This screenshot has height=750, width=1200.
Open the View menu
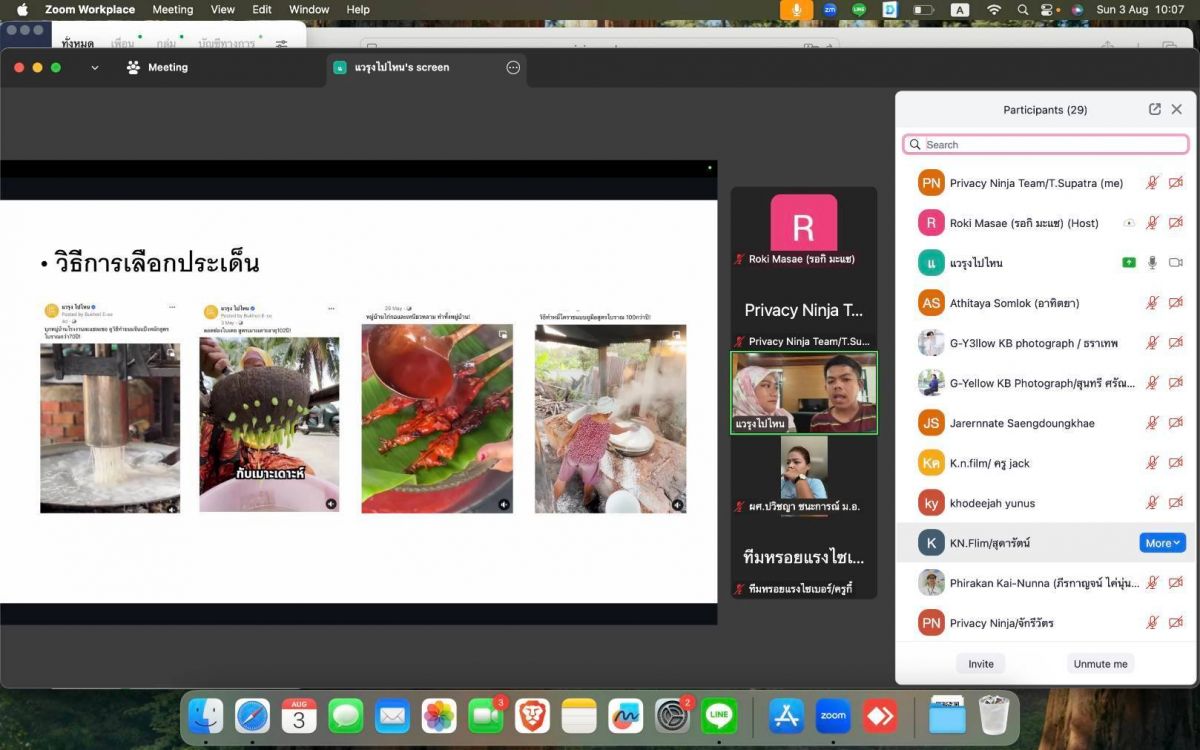point(222,9)
